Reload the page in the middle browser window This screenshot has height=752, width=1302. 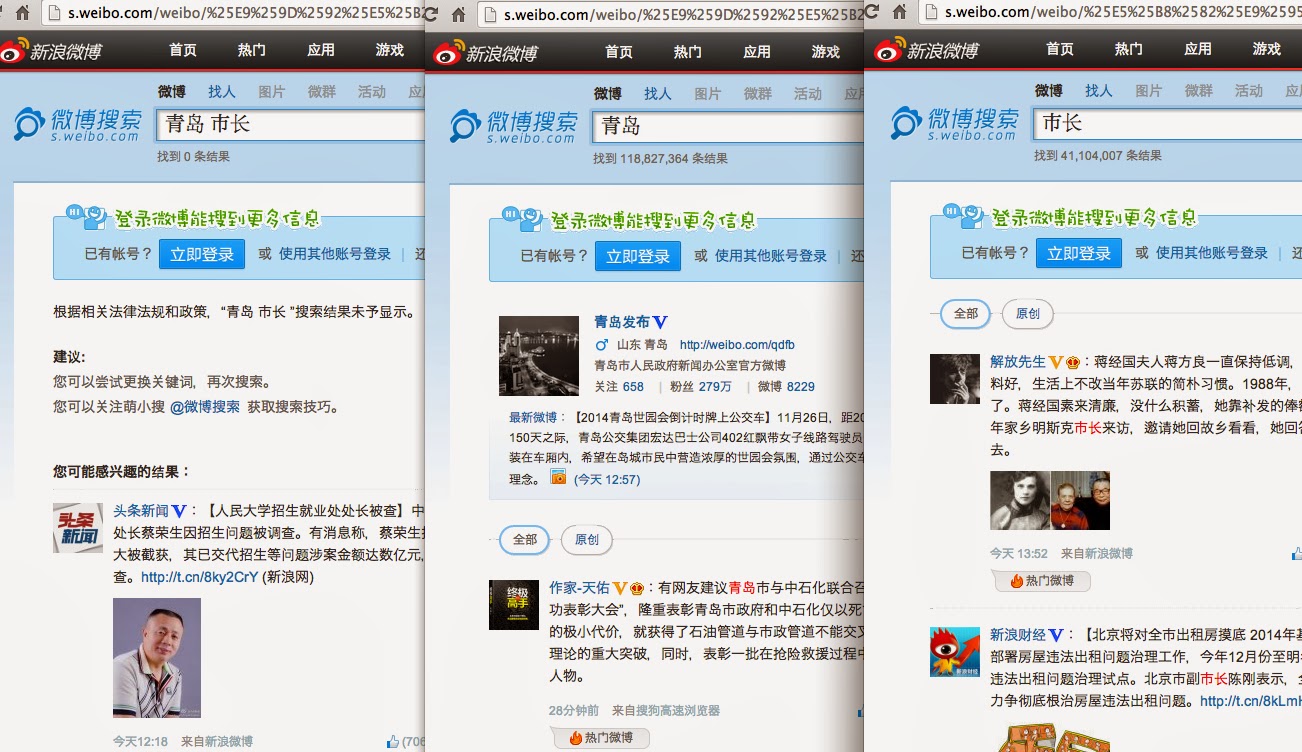point(431,14)
